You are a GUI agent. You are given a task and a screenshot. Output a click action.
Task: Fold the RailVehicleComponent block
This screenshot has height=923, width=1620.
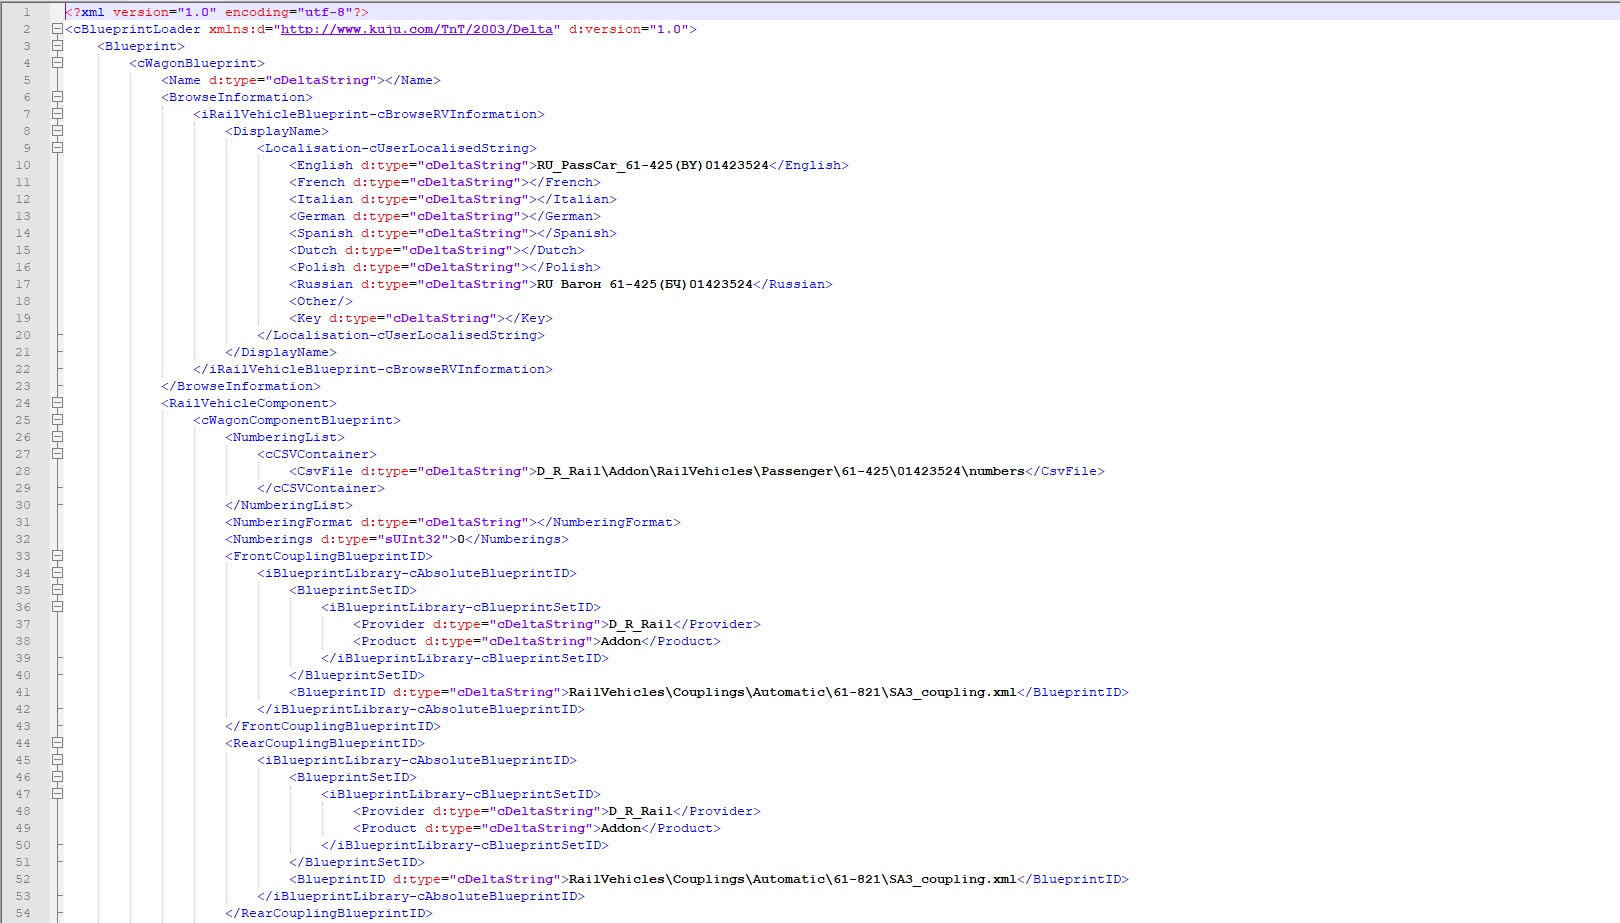pos(58,403)
